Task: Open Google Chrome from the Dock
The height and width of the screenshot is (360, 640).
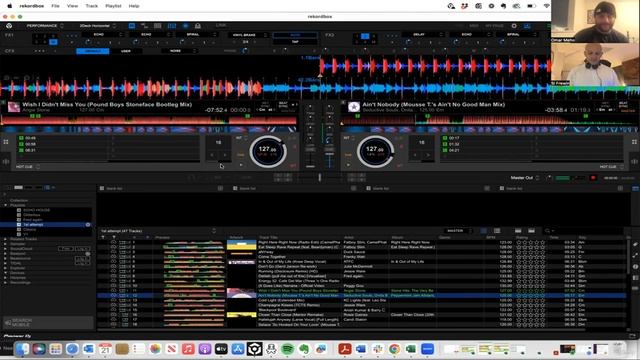Action: (x=394, y=349)
